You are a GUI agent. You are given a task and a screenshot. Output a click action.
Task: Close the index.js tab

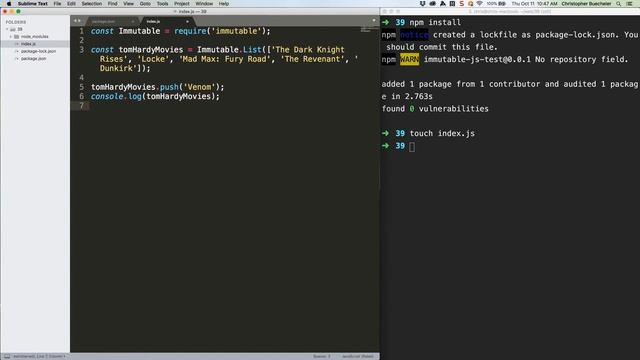[187, 21]
